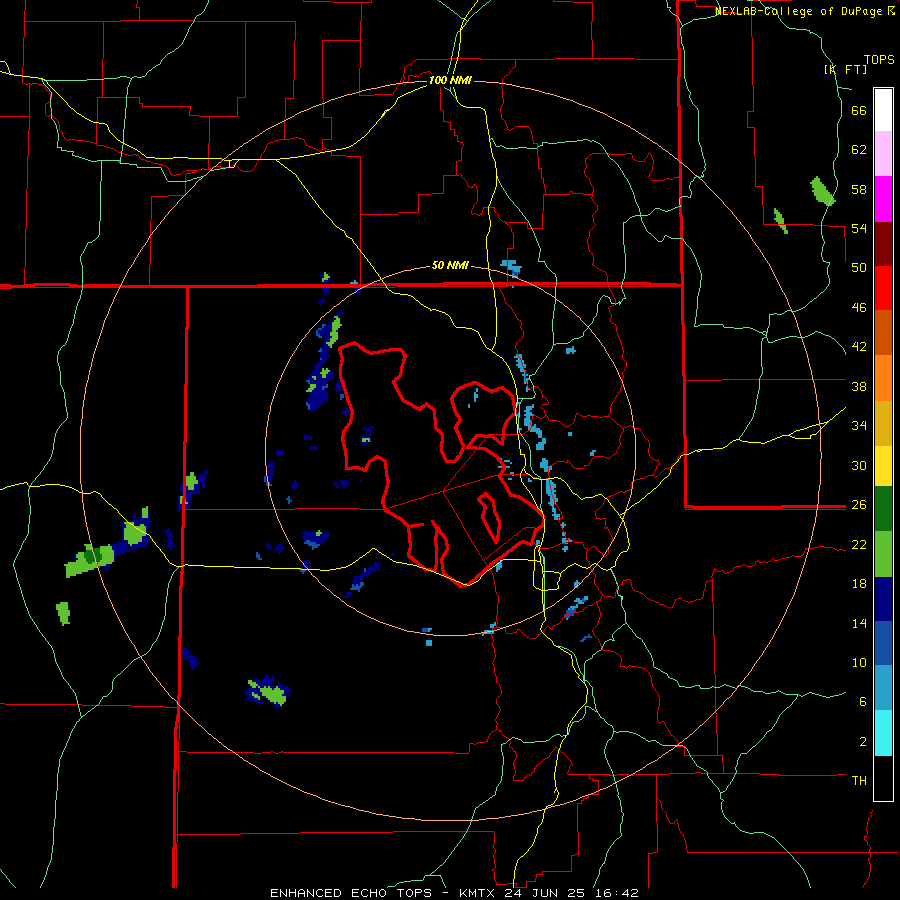Select the magenta legend color block
Screen dimensions: 900x900
point(883,199)
